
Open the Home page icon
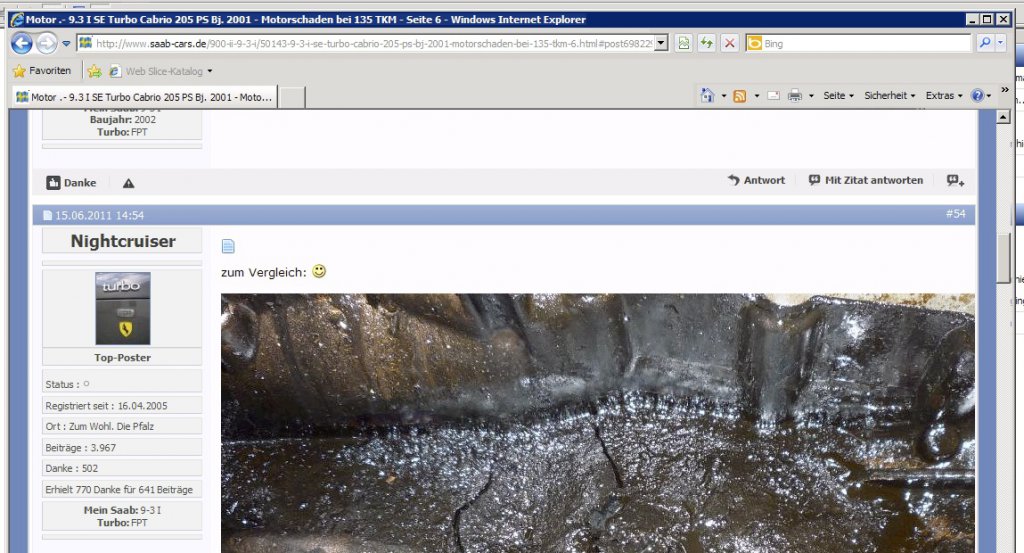707,95
